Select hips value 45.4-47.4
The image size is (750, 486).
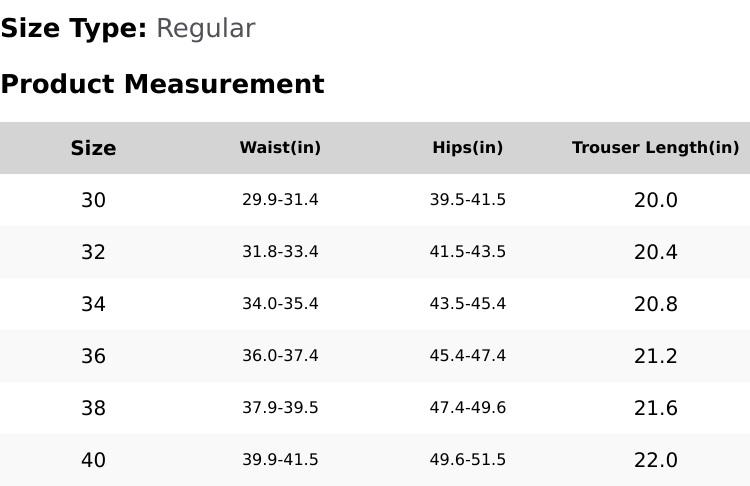(468, 356)
